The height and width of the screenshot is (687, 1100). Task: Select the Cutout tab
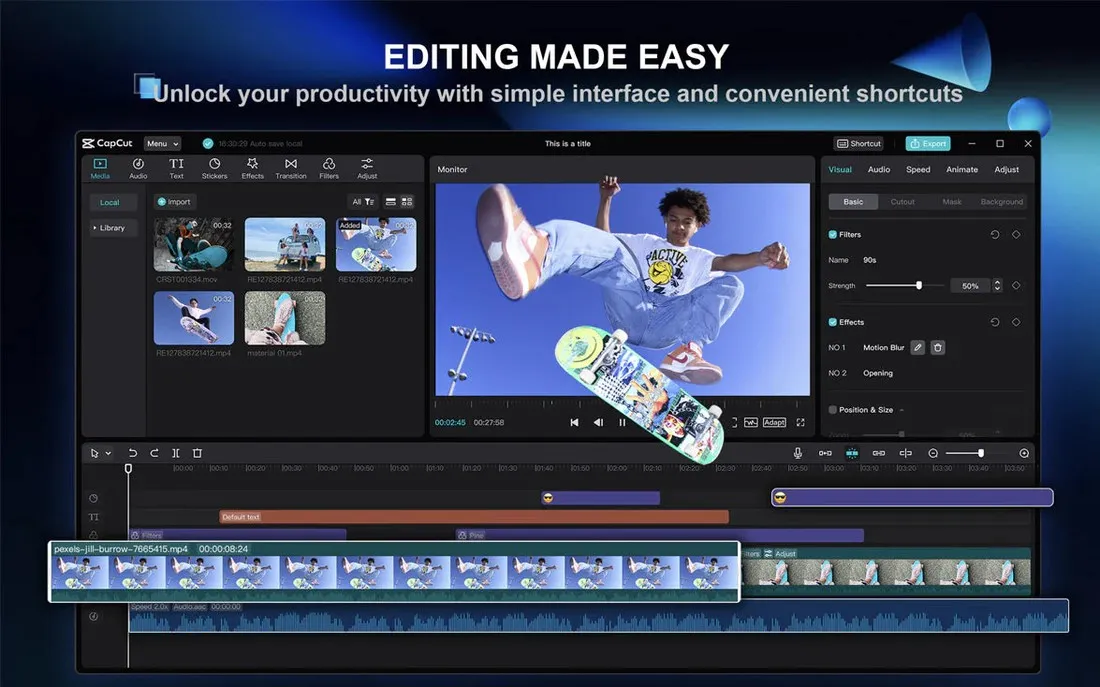pos(903,201)
